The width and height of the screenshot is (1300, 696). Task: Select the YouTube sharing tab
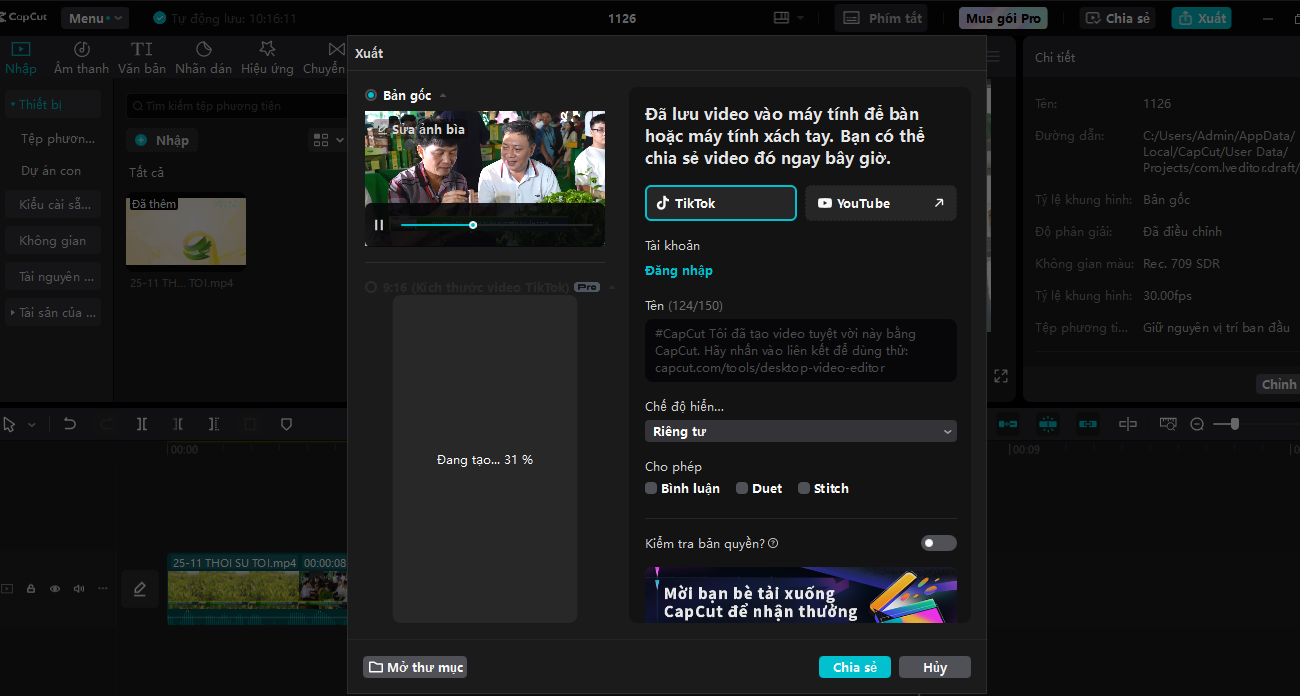881,203
